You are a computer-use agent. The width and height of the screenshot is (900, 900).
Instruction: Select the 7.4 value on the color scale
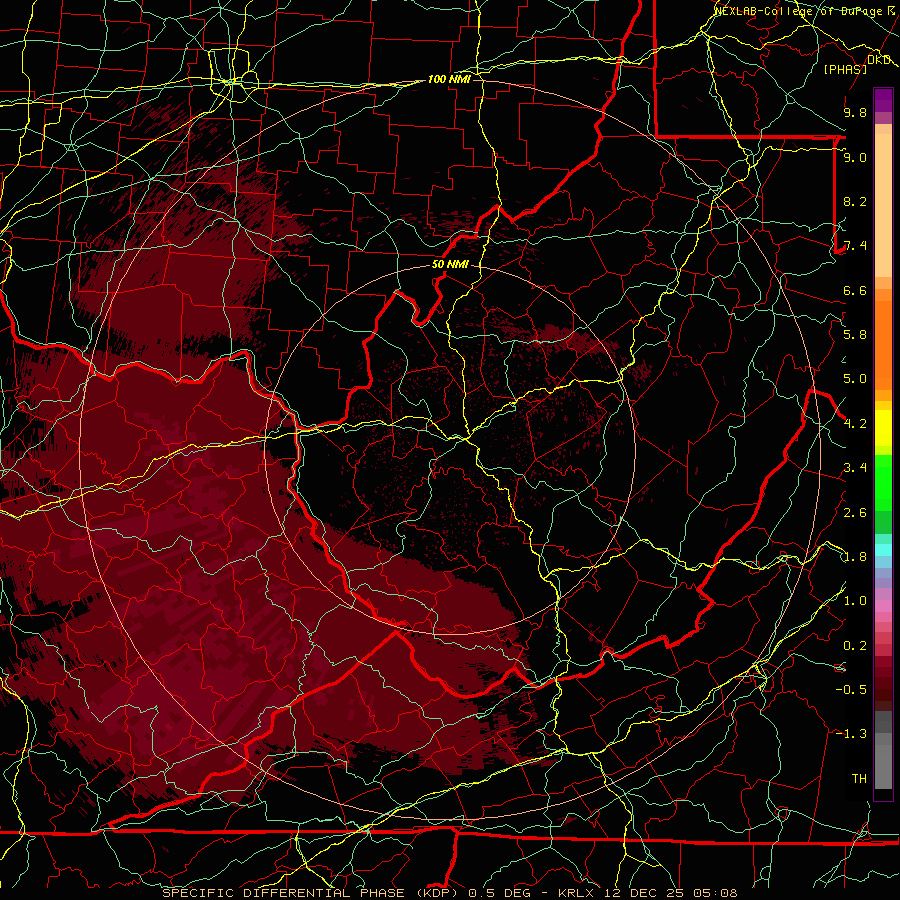pyautogui.click(x=855, y=246)
